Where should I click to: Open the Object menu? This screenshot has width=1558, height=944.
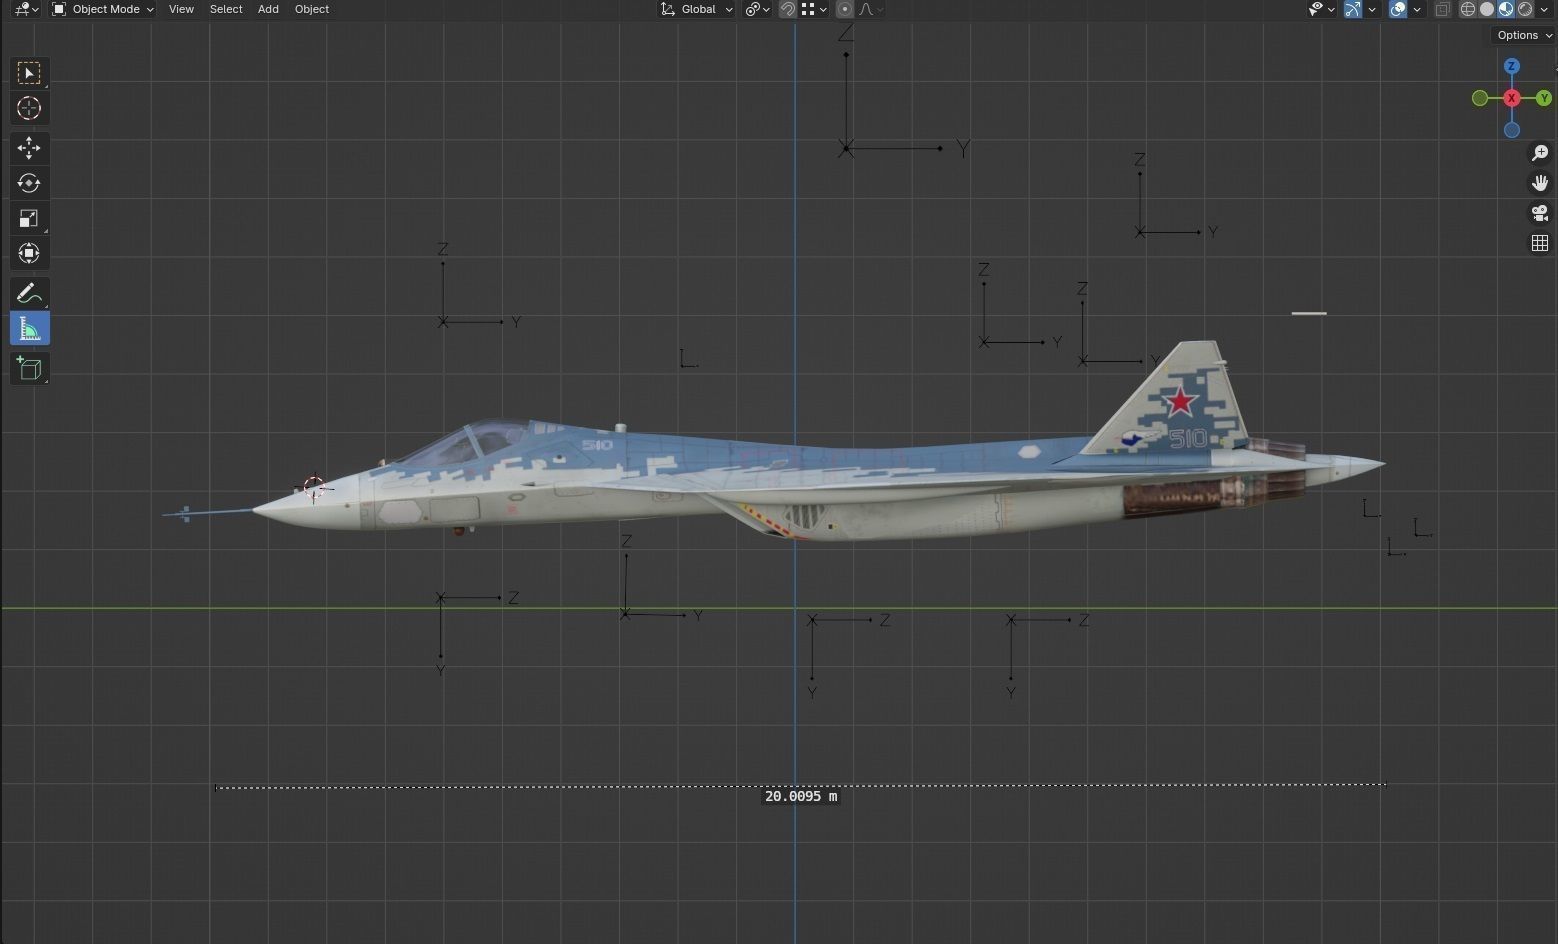pos(312,9)
